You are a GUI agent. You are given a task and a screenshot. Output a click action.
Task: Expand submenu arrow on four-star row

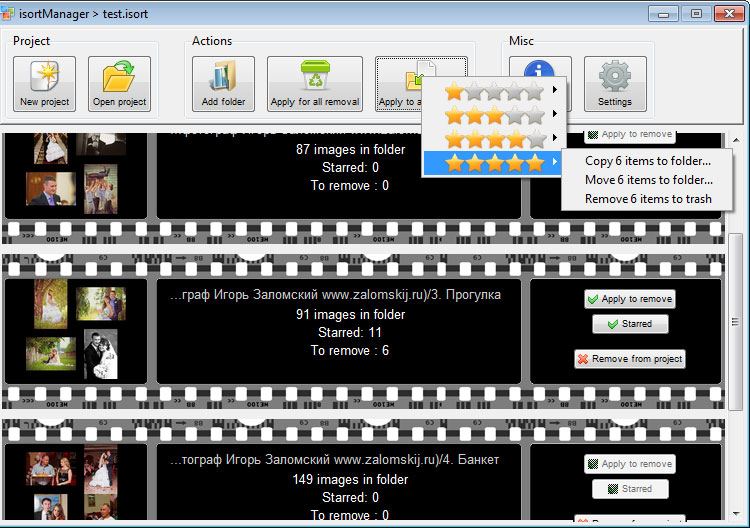coord(555,138)
